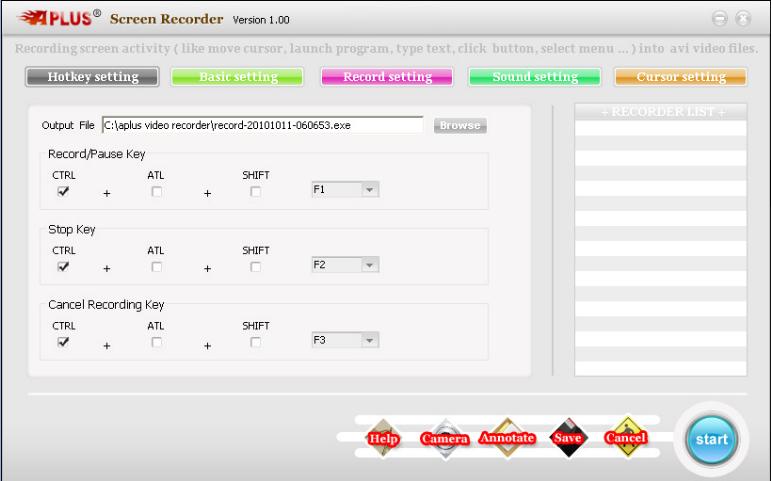This screenshot has width=771, height=481.
Task: Click the Output File path field
Action: 263,125
